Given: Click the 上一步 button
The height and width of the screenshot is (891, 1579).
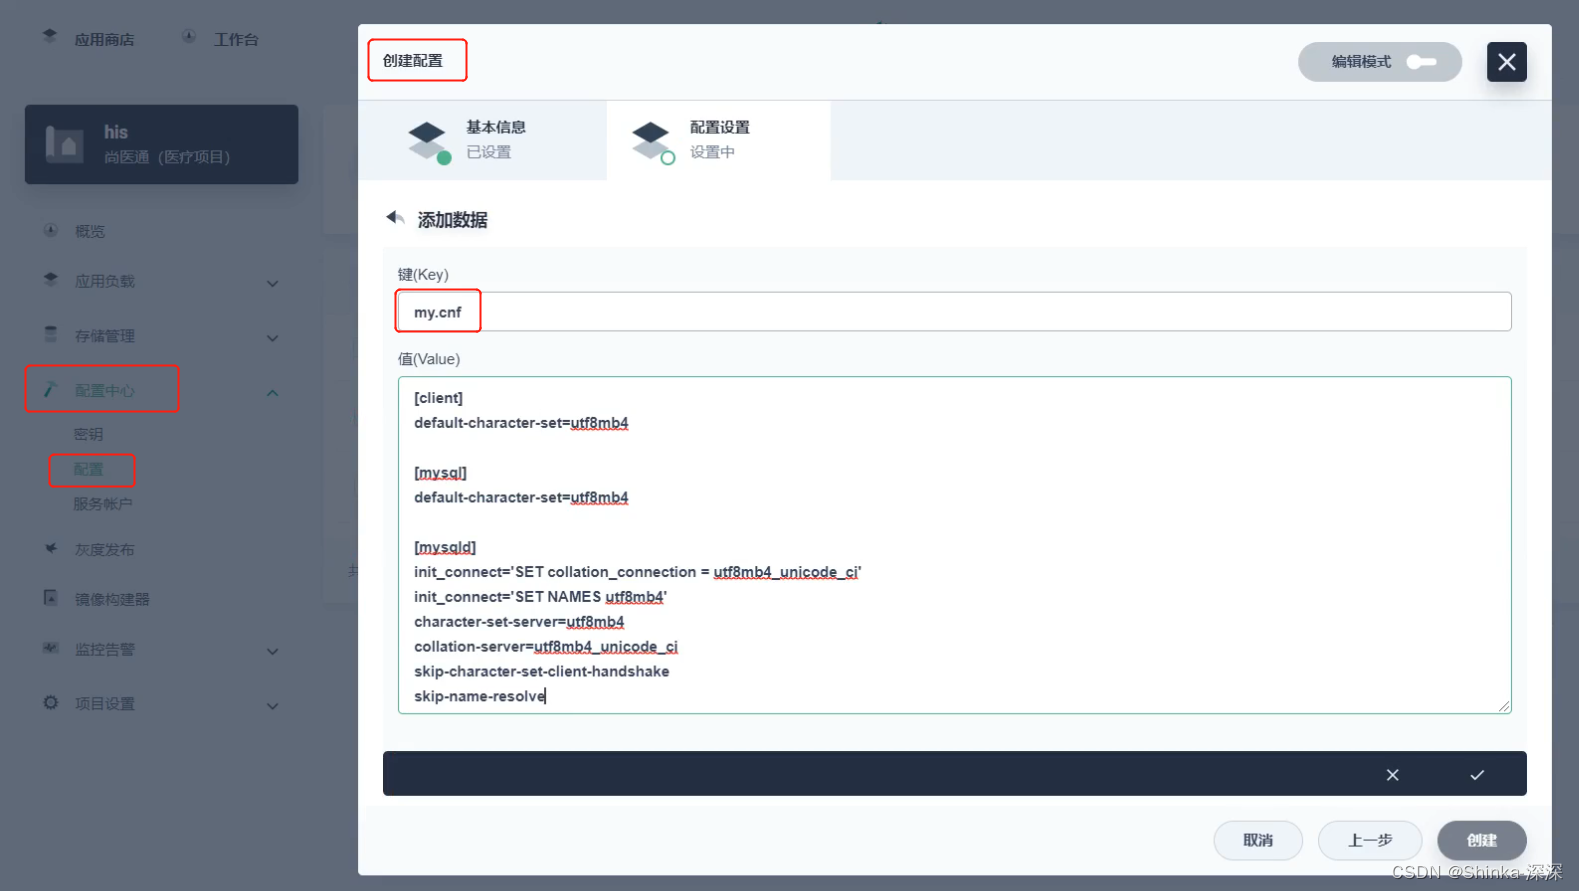Looking at the screenshot, I should (1370, 840).
